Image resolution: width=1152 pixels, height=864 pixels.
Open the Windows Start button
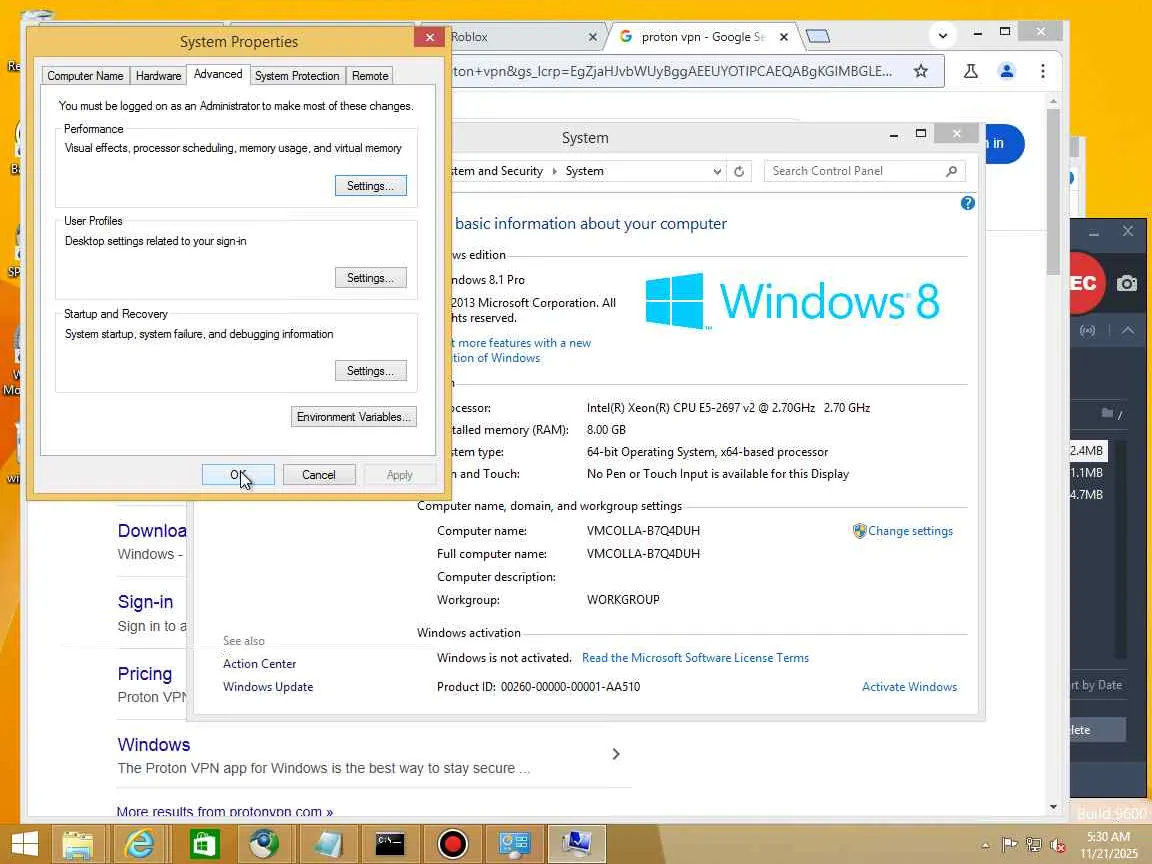pyautogui.click(x=24, y=844)
